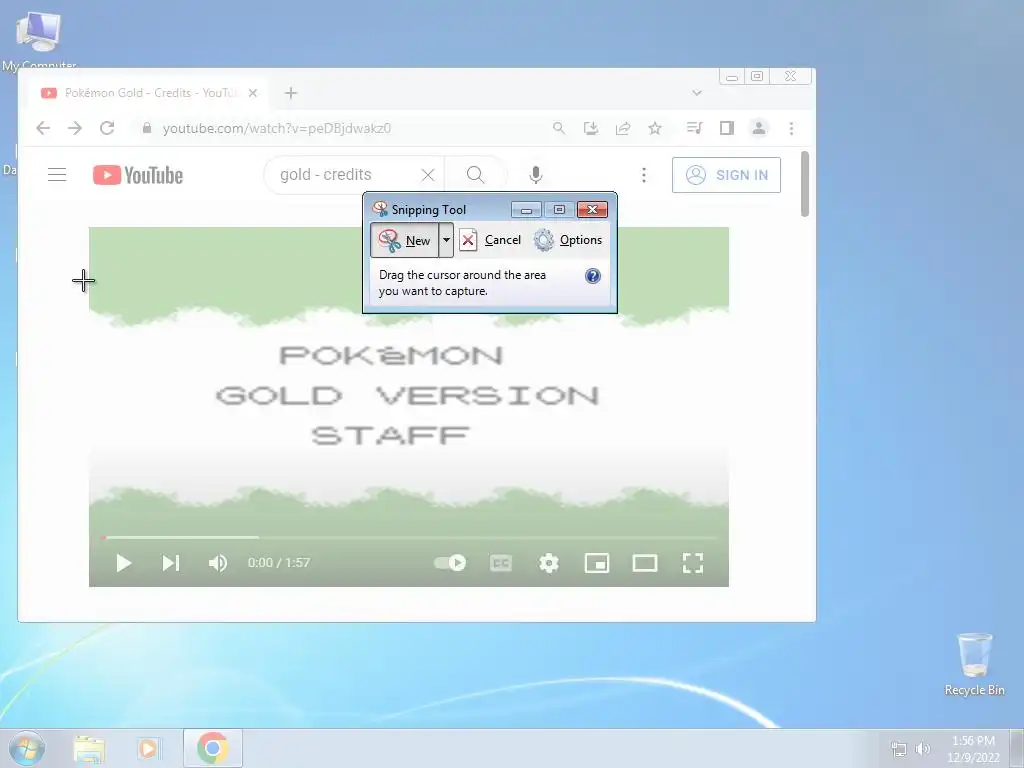
Task: Share this page from the address bar
Action: 623,128
